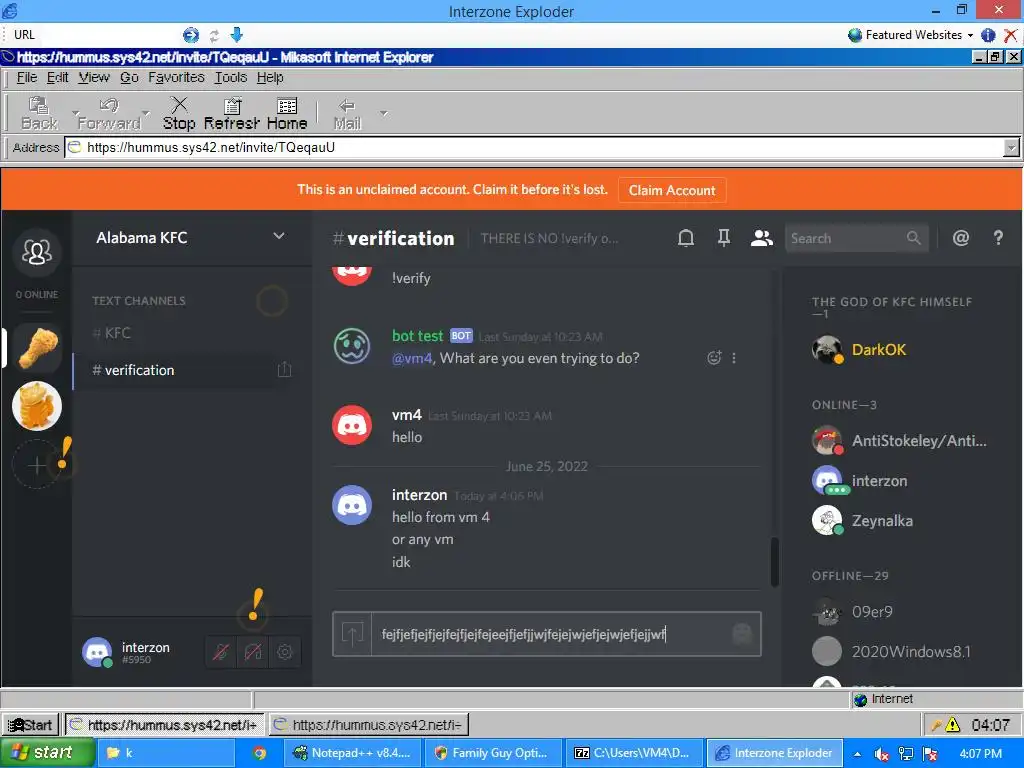Click Back toolbar button
This screenshot has width=1024, height=768.
tap(39, 114)
